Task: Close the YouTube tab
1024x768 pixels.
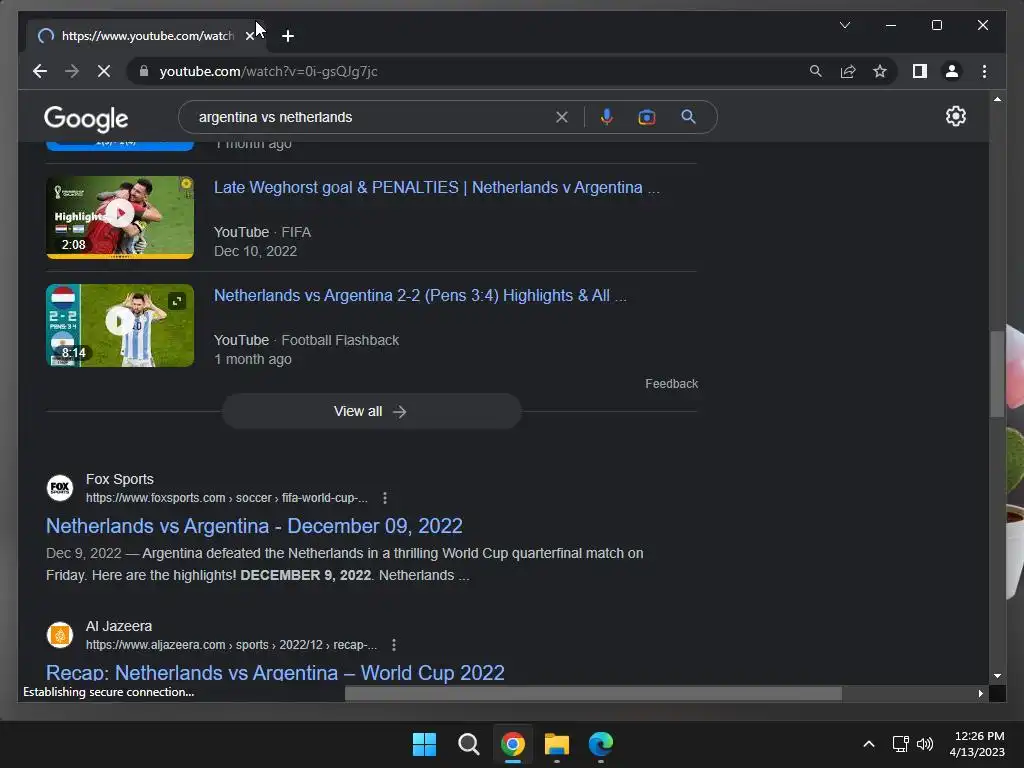Action: pos(249,36)
